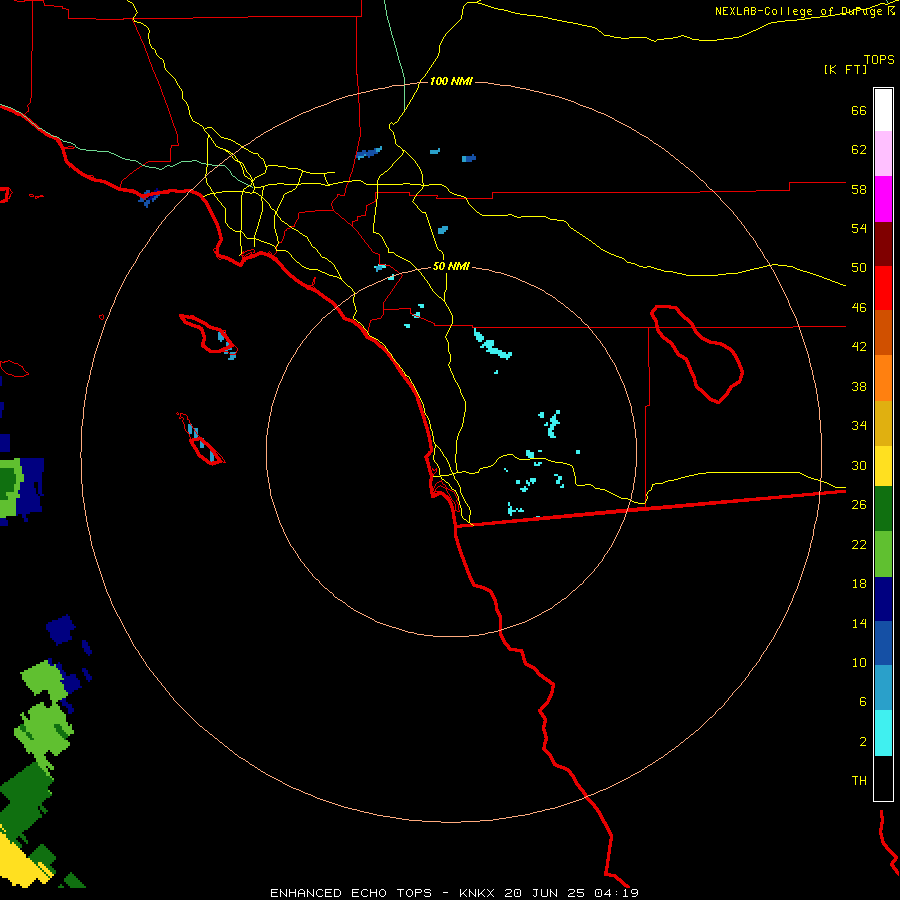900x900 pixels.
Task: Click the legend value 26
Action: tap(859, 505)
